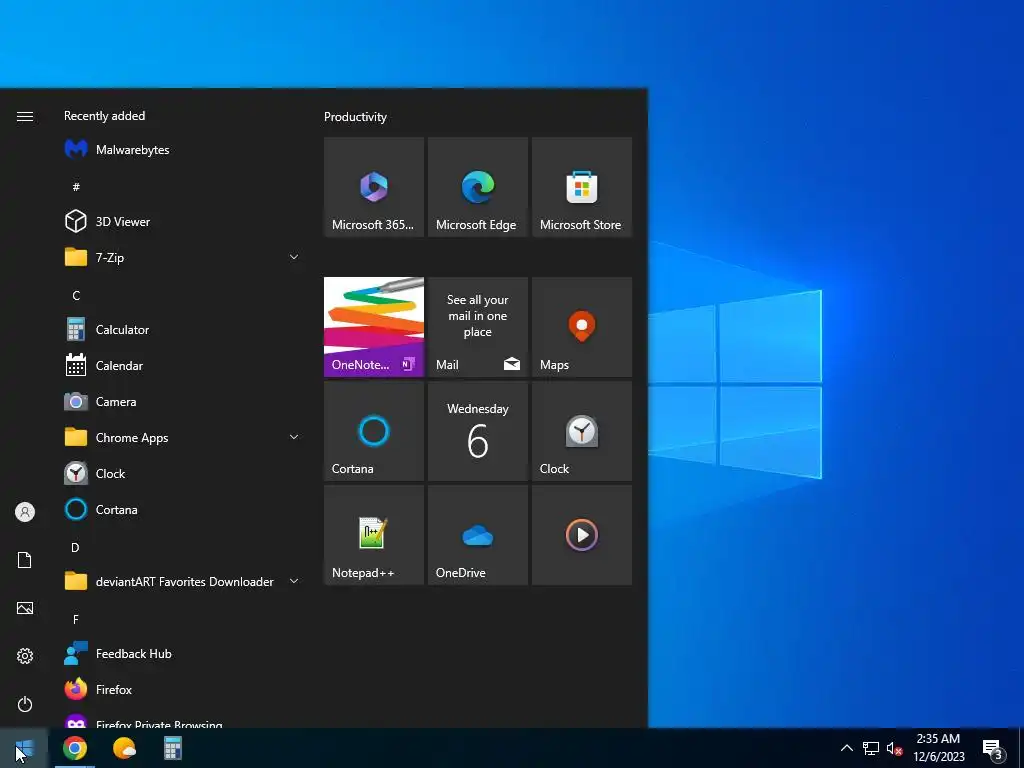Open the Wednesday 6 calendar tile
Image resolution: width=1024 pixels, height=768 pixels.
[x=477, y=431]
